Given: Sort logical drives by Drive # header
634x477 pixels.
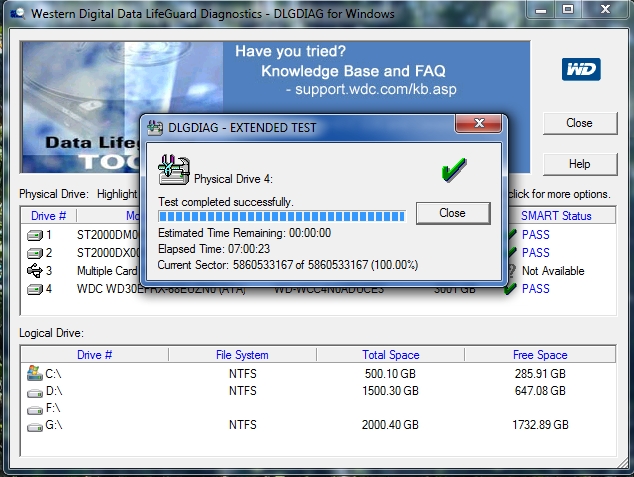Looking at the screenshot, I should tap(94, 355).
